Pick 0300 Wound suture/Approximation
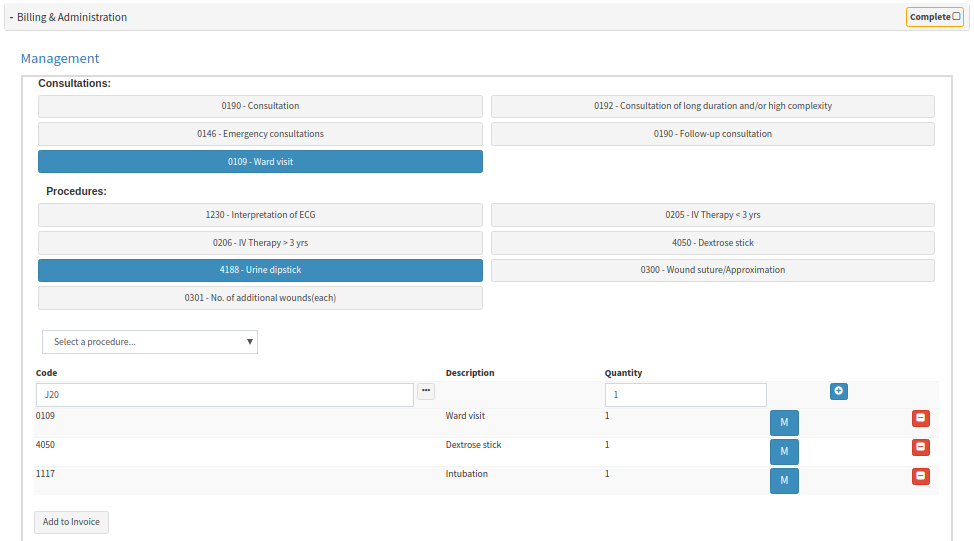The height and width of the screenshot is (541, 974). pyautogui.click(x=712, y=270)
